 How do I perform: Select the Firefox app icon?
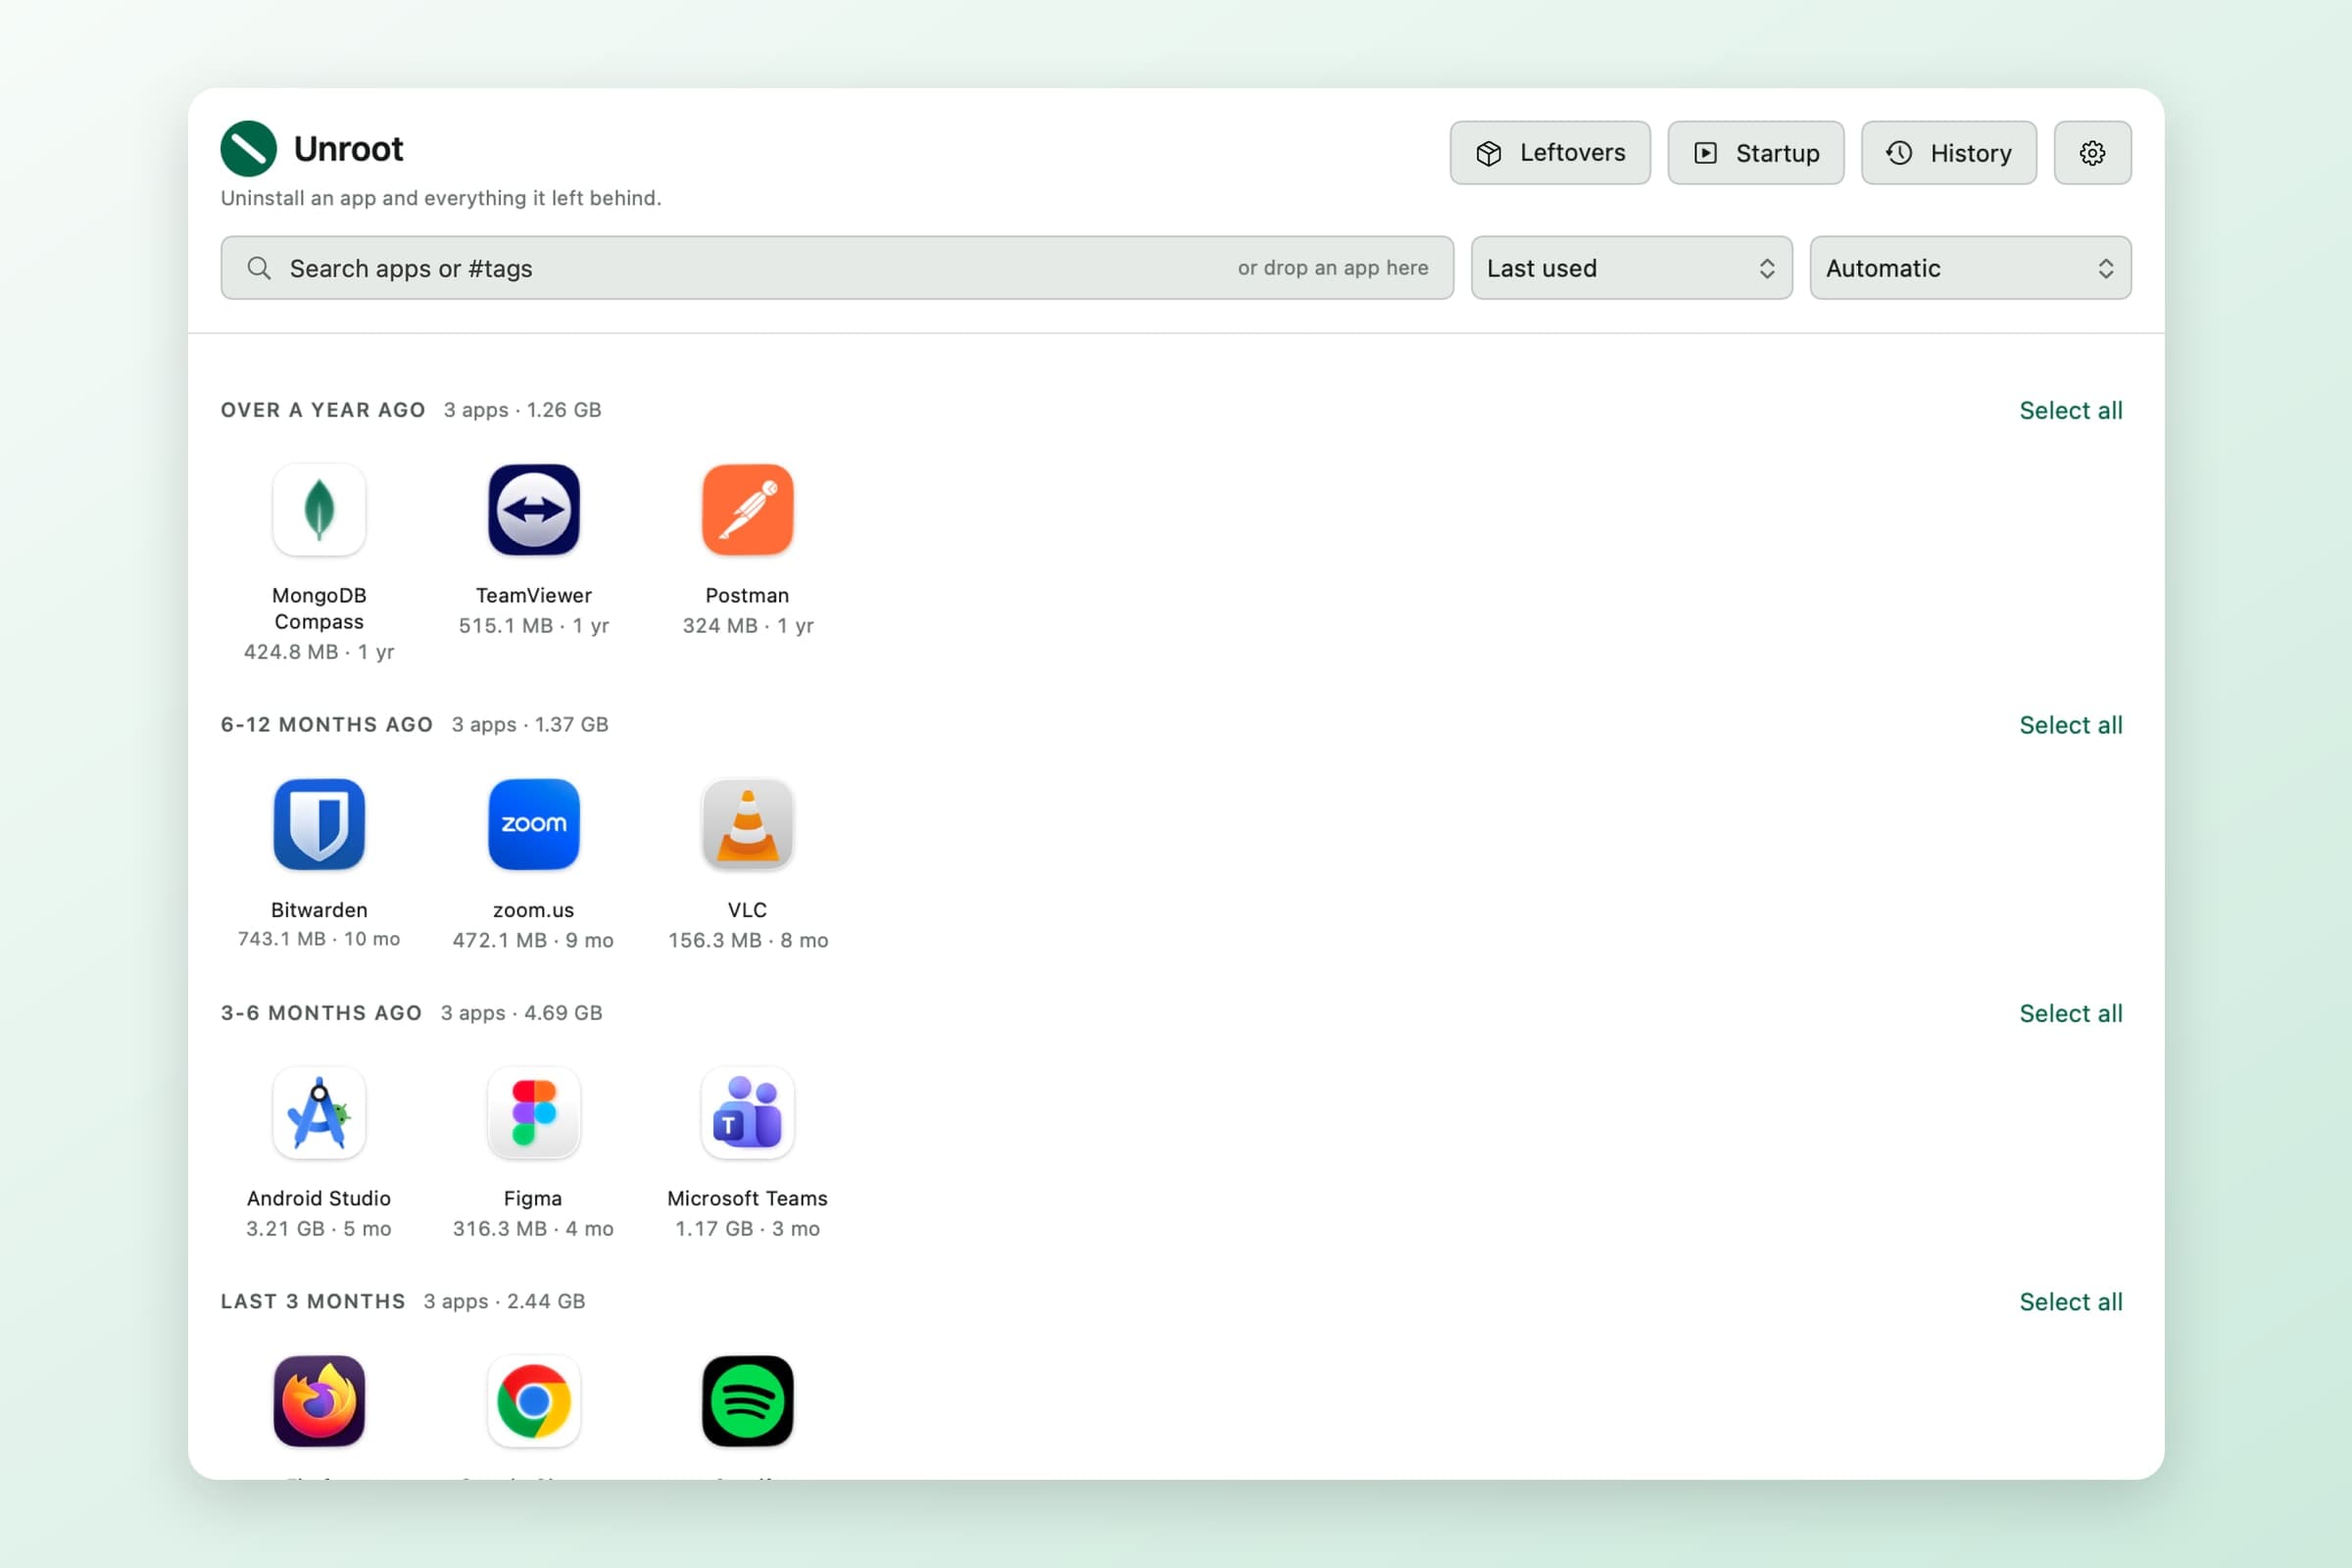[319, 1400]
